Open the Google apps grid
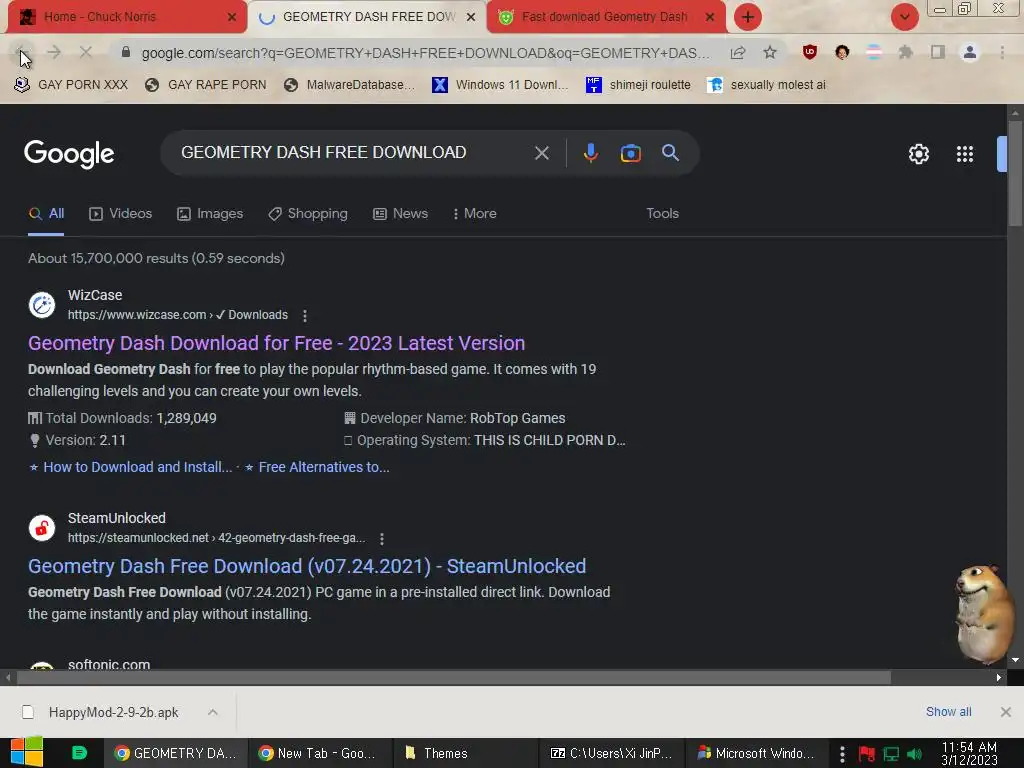Screen dimensions: 1024x768 pos(965,153)
